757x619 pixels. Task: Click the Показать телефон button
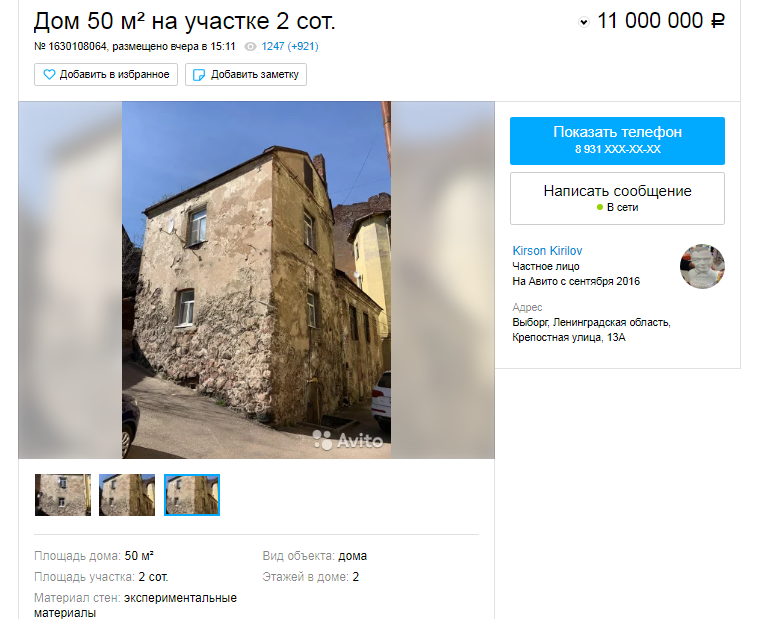tap(617, 141)
